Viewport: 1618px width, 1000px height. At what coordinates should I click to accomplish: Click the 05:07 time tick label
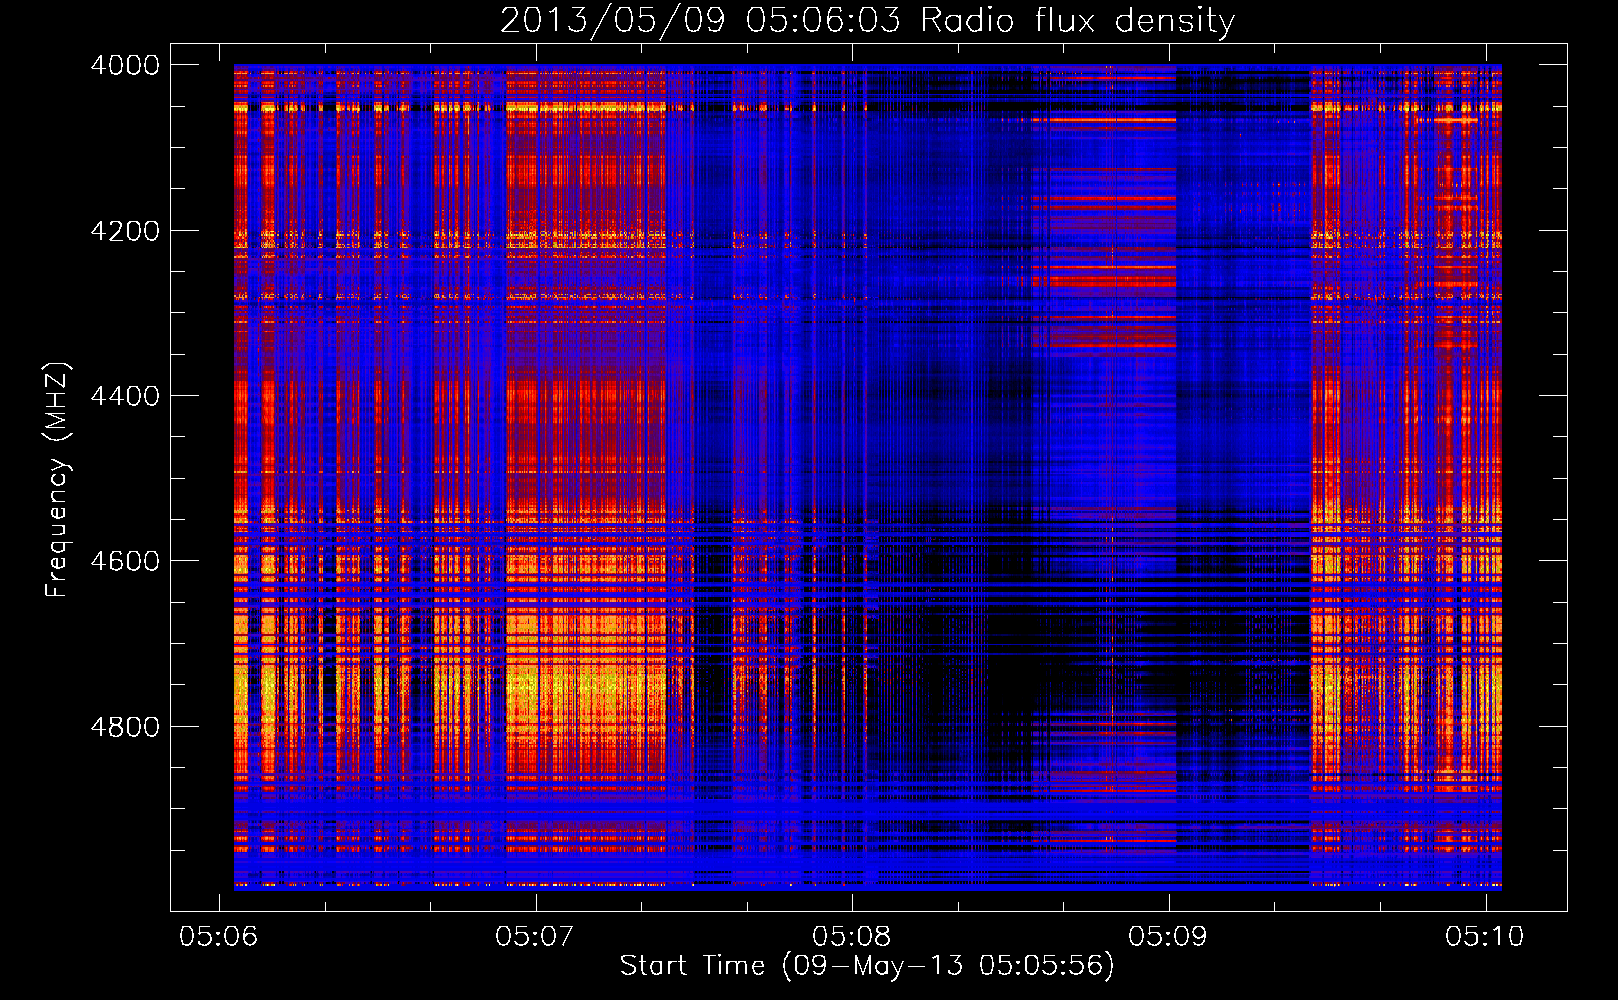coord(535,936)
